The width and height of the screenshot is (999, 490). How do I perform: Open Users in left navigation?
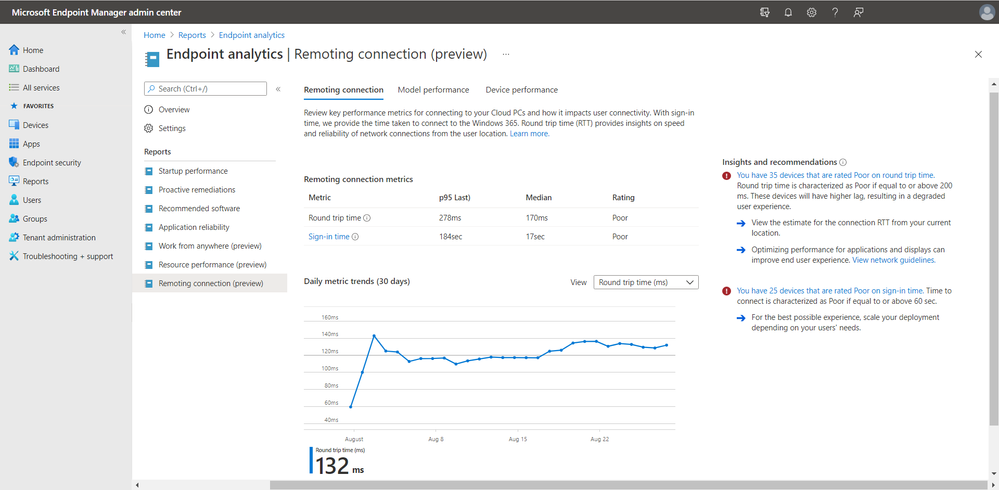[x=32, y=200]
